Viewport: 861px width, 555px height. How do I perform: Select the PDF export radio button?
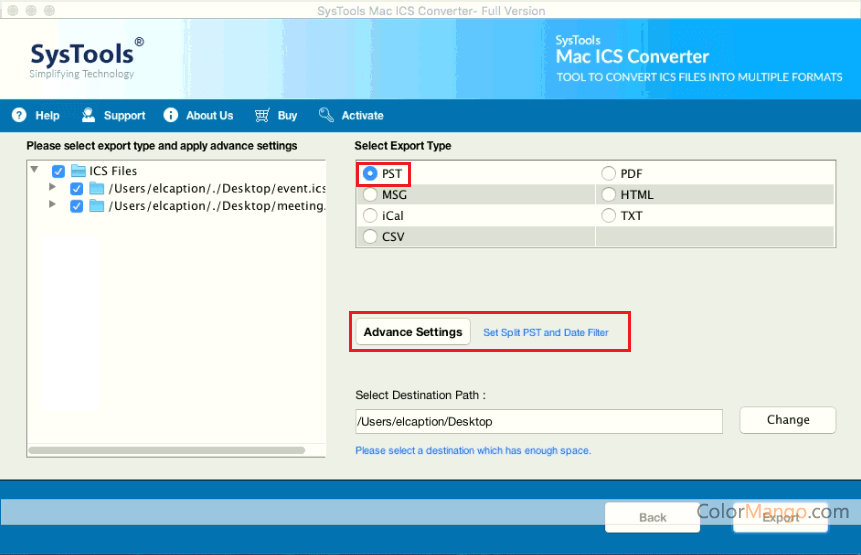pyautogui.click(x=608, y=174)
